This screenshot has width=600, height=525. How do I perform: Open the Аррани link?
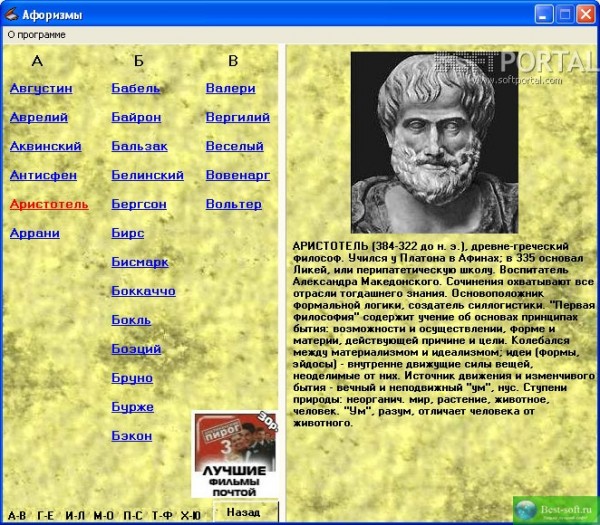click(35, 233)
